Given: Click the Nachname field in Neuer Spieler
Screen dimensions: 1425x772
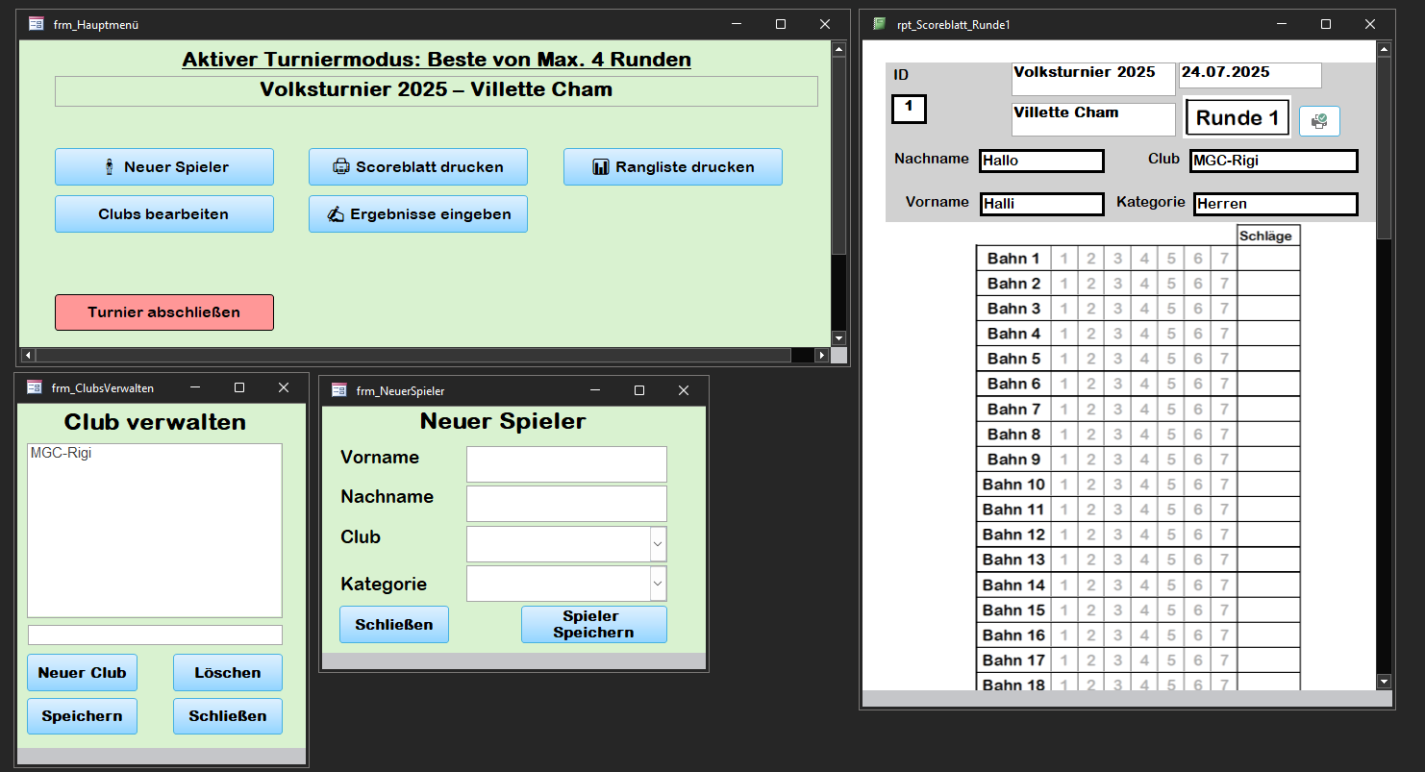Looking at the screenshot, I should 566,503.
